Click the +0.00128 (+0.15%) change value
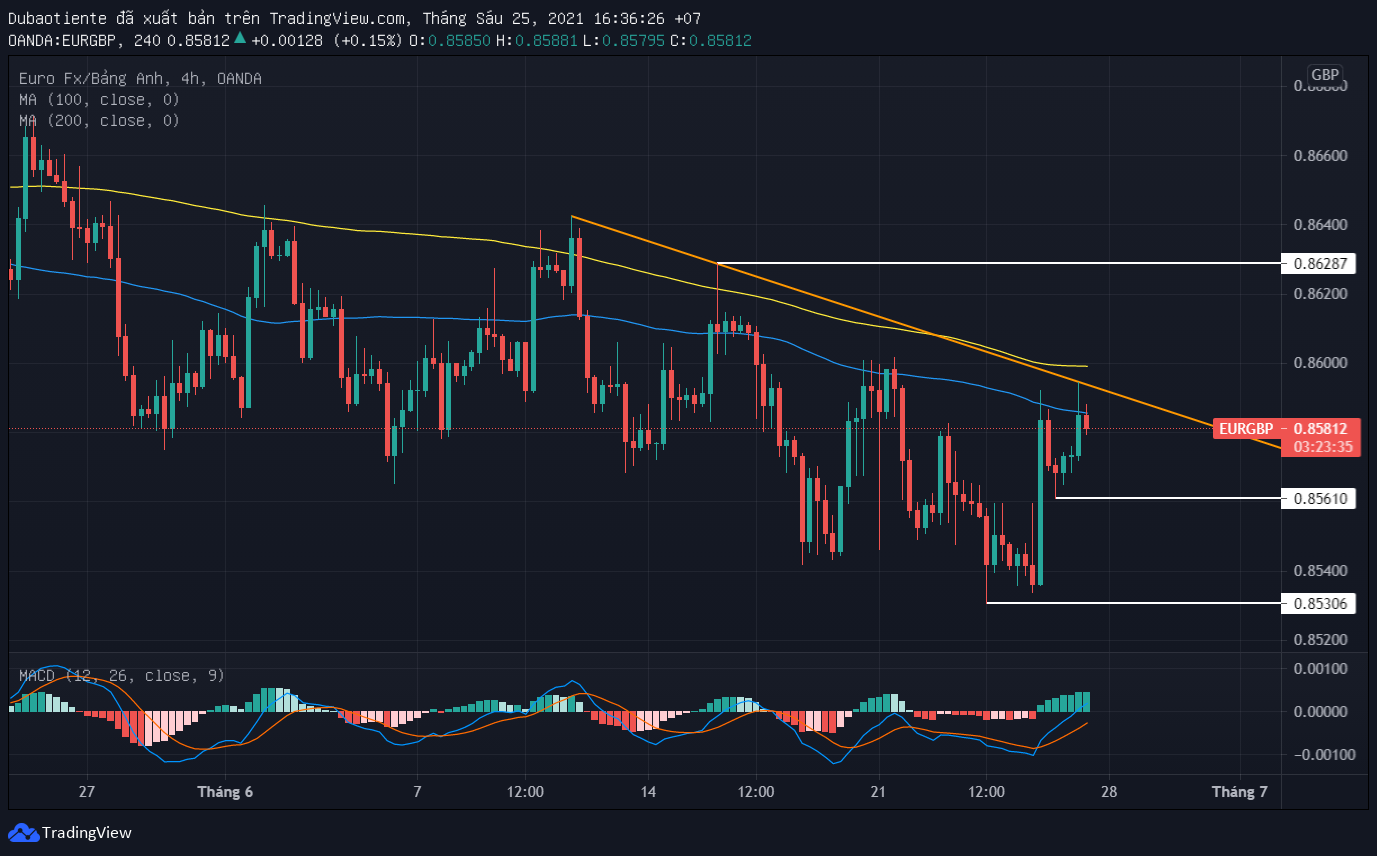 (326, 40)
